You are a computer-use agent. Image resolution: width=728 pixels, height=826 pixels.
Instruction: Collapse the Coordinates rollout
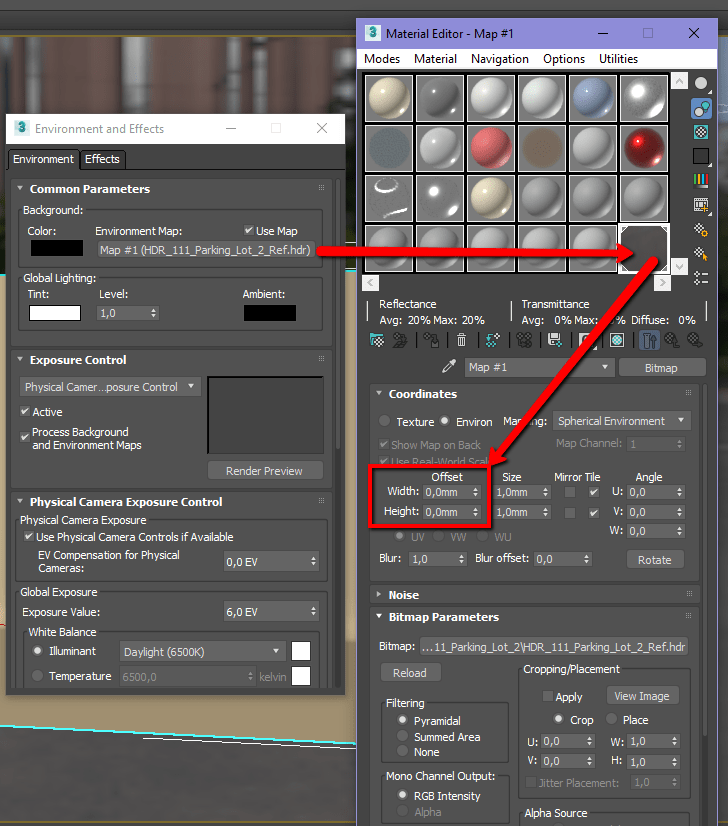tap(379, 393)
